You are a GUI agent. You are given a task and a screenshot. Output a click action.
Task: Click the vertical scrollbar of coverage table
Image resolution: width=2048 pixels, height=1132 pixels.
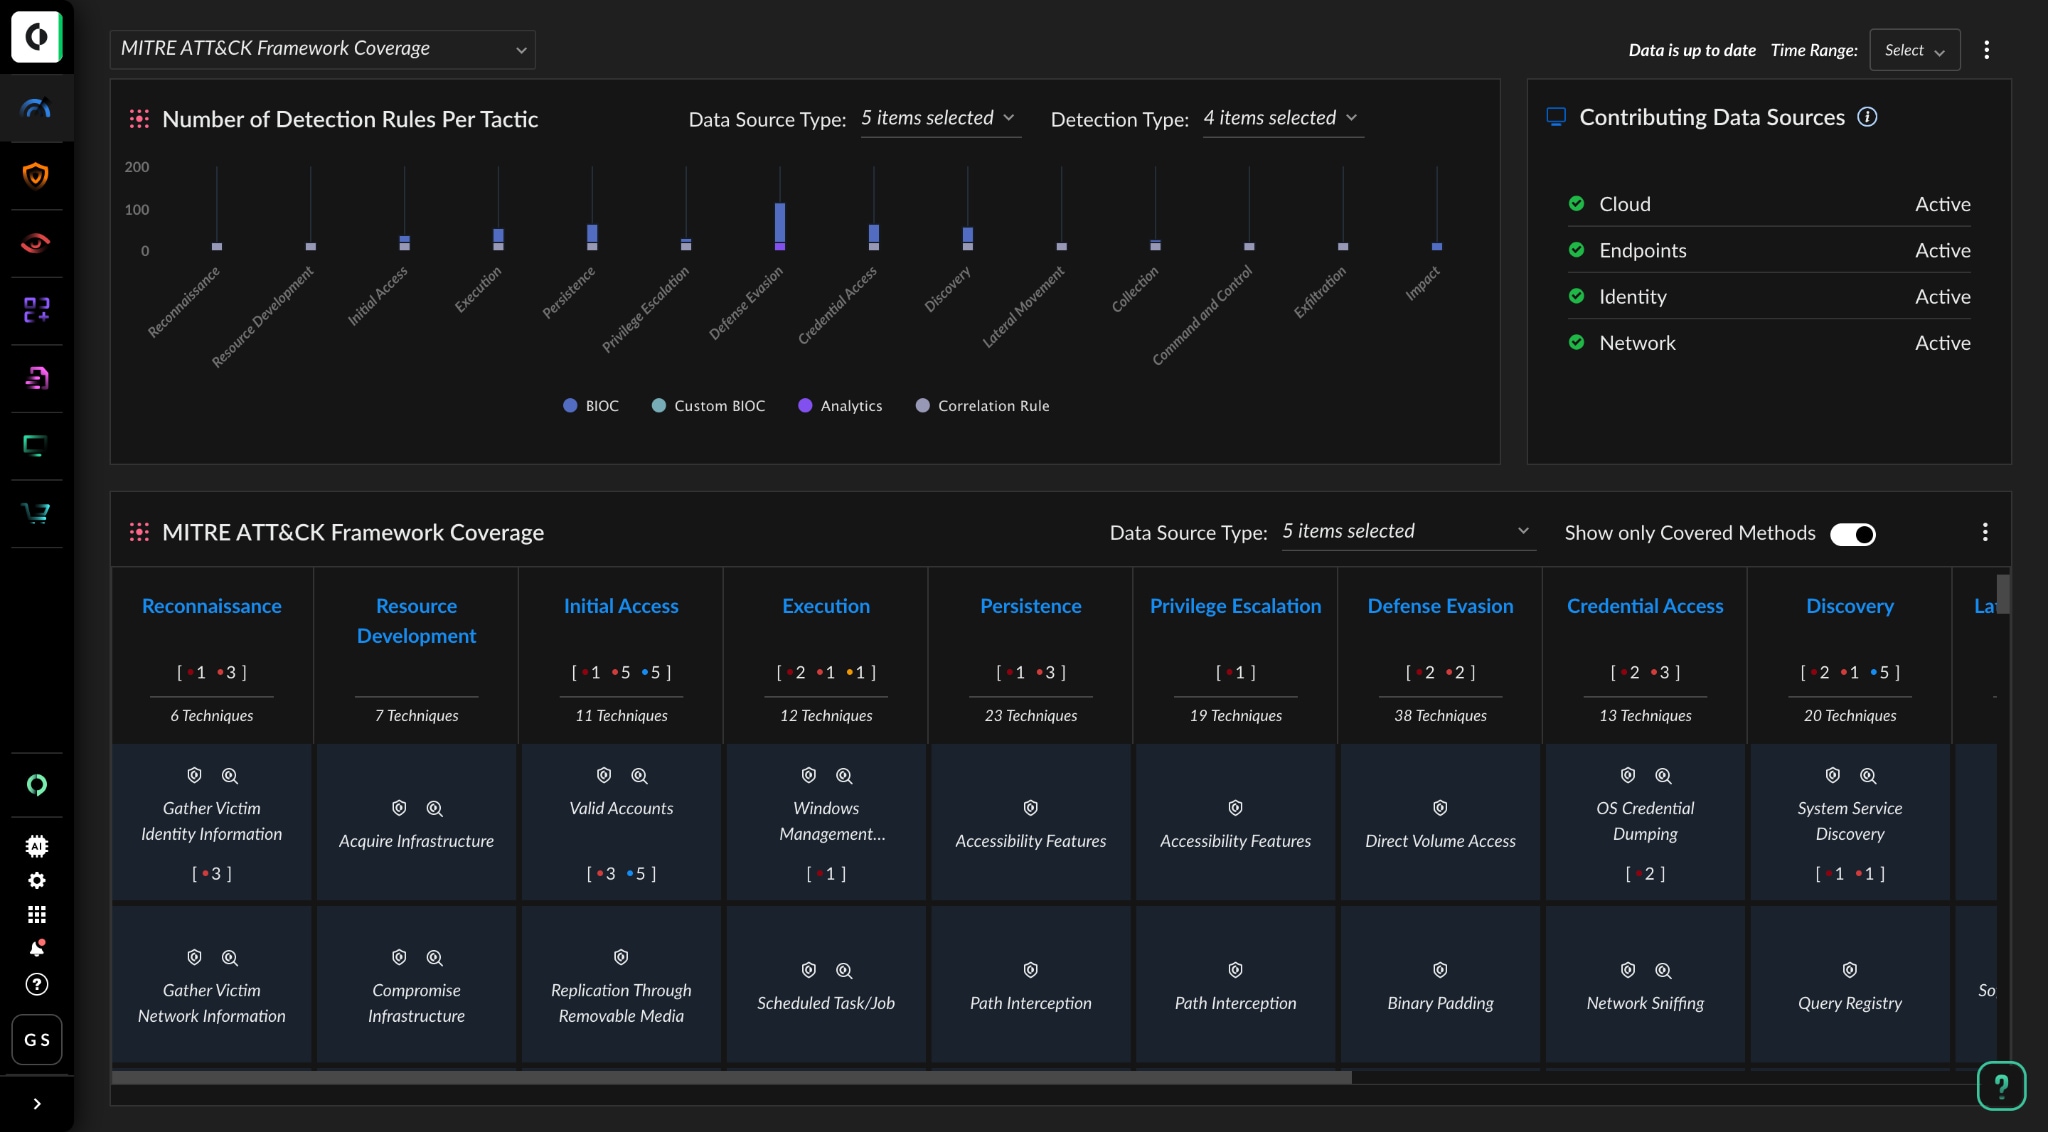(x=2003, y=594)
